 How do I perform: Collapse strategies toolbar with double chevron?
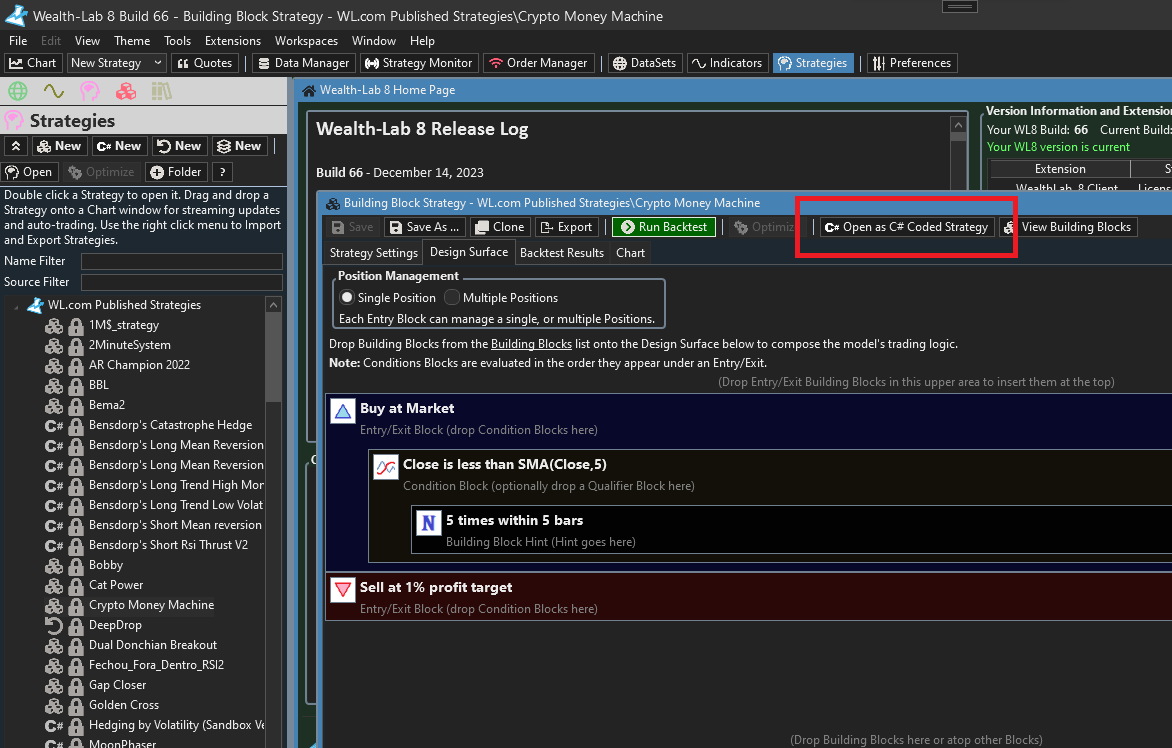15,146
